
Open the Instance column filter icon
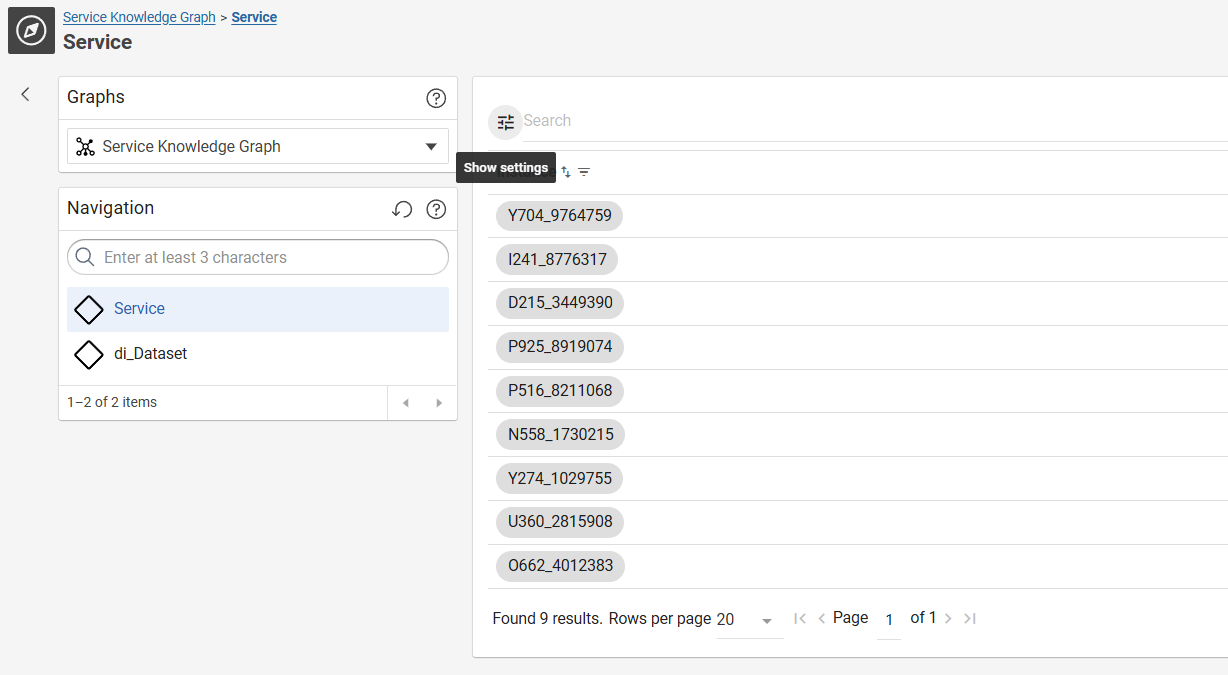[584, 172]
